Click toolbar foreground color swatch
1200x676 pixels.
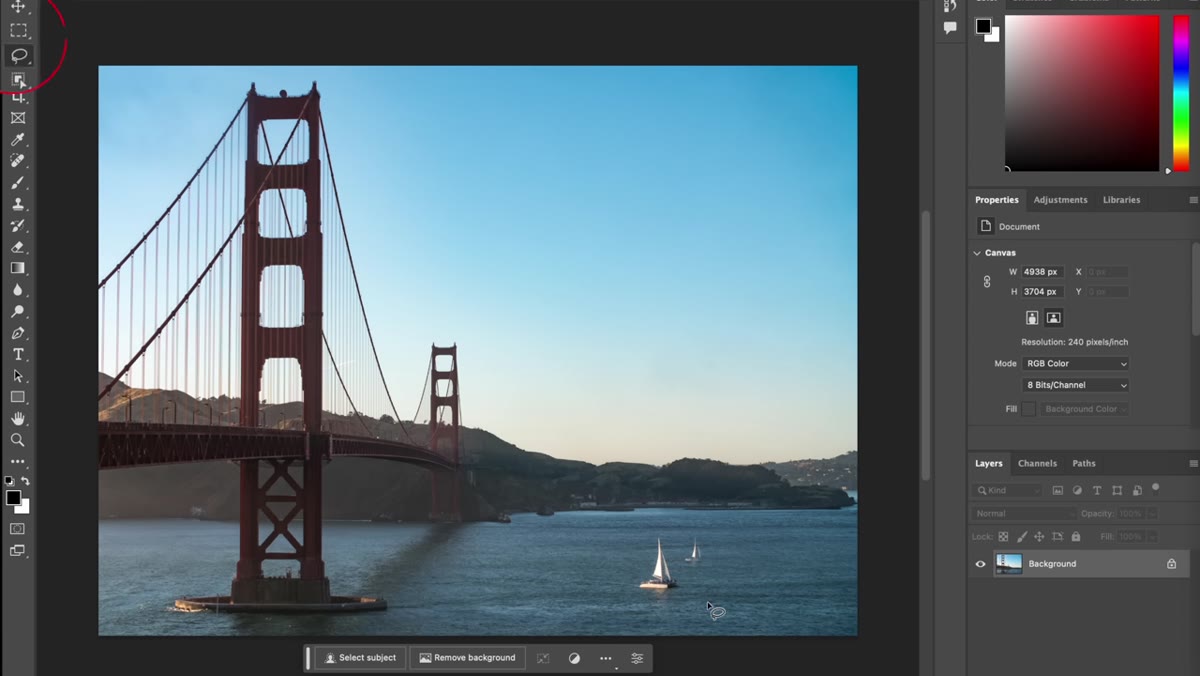pos(13,497)
